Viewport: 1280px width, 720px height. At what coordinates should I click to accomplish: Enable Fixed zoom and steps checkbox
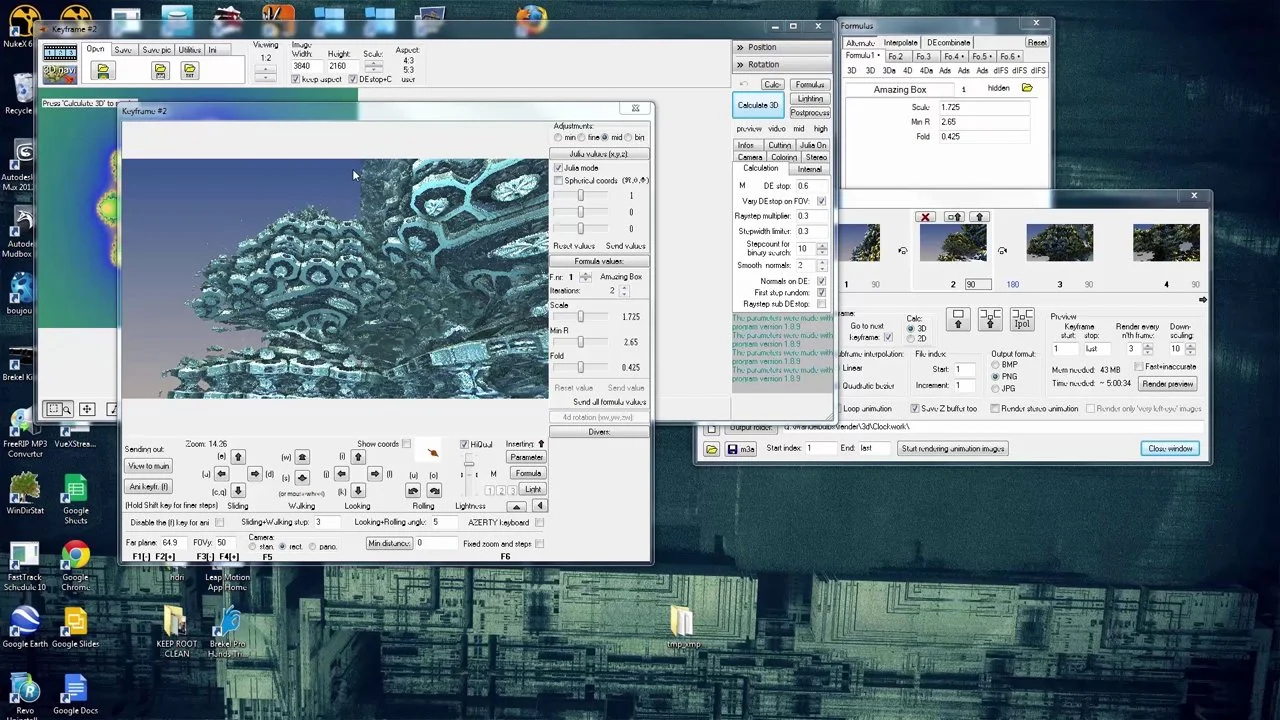pos(539,544)
